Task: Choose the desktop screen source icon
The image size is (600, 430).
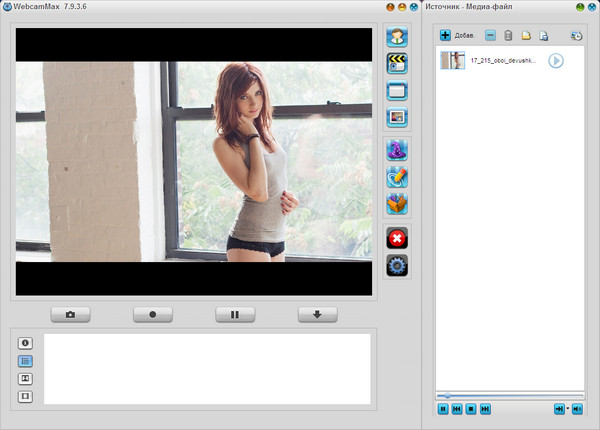Action: tap(397, 91)
